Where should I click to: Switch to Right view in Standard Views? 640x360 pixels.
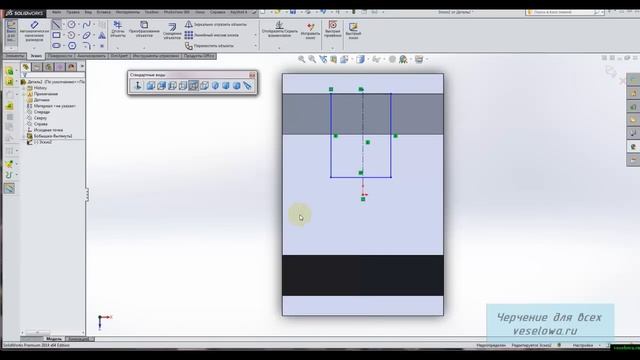[x=182, y=86]
